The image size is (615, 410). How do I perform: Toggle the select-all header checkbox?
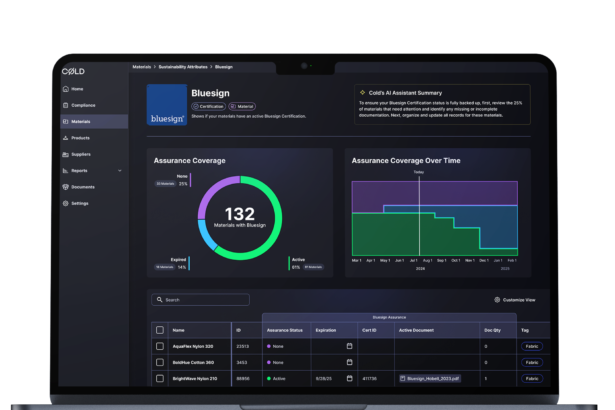[x=160, y=329]
